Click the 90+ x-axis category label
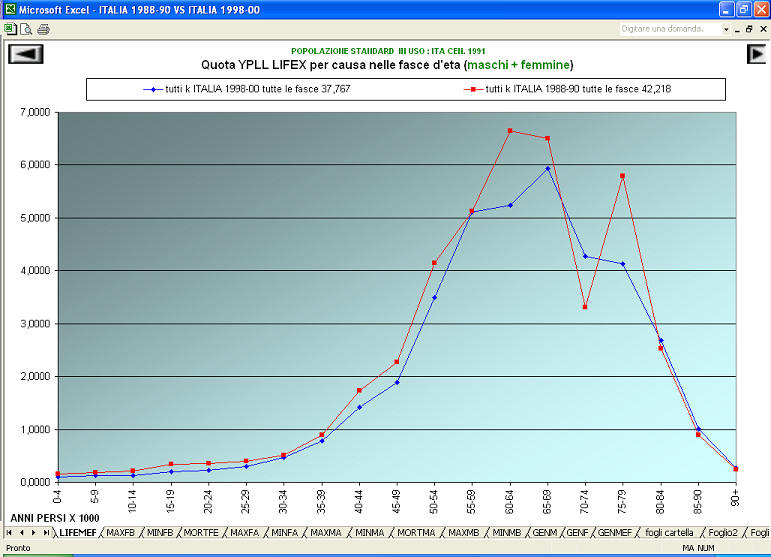771x557 pixels. [736, 498]
